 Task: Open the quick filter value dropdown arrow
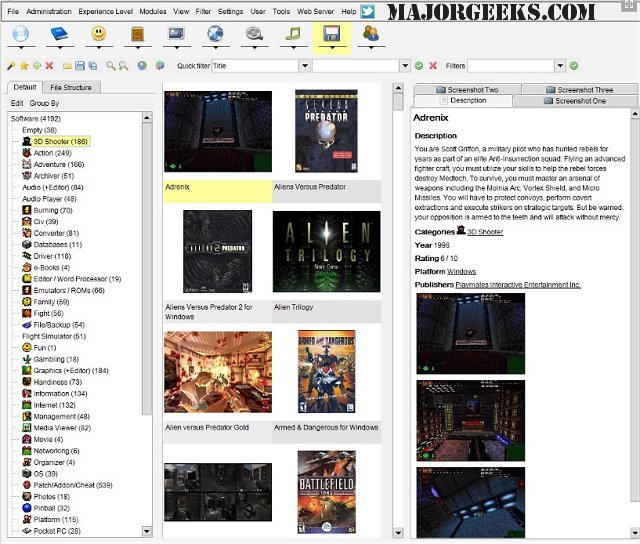404,66
